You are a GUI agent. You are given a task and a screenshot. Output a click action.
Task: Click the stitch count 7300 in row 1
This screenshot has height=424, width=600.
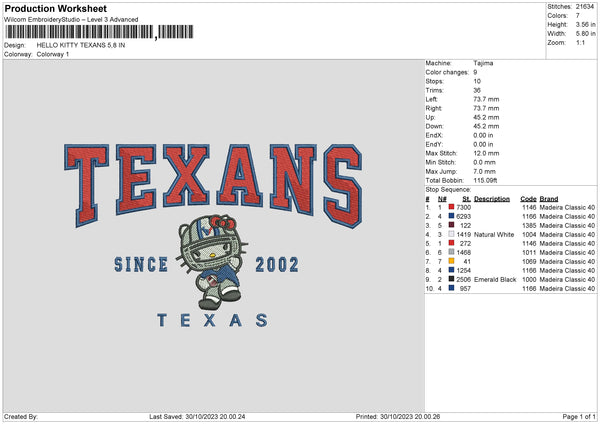click(x=463, y=207)
